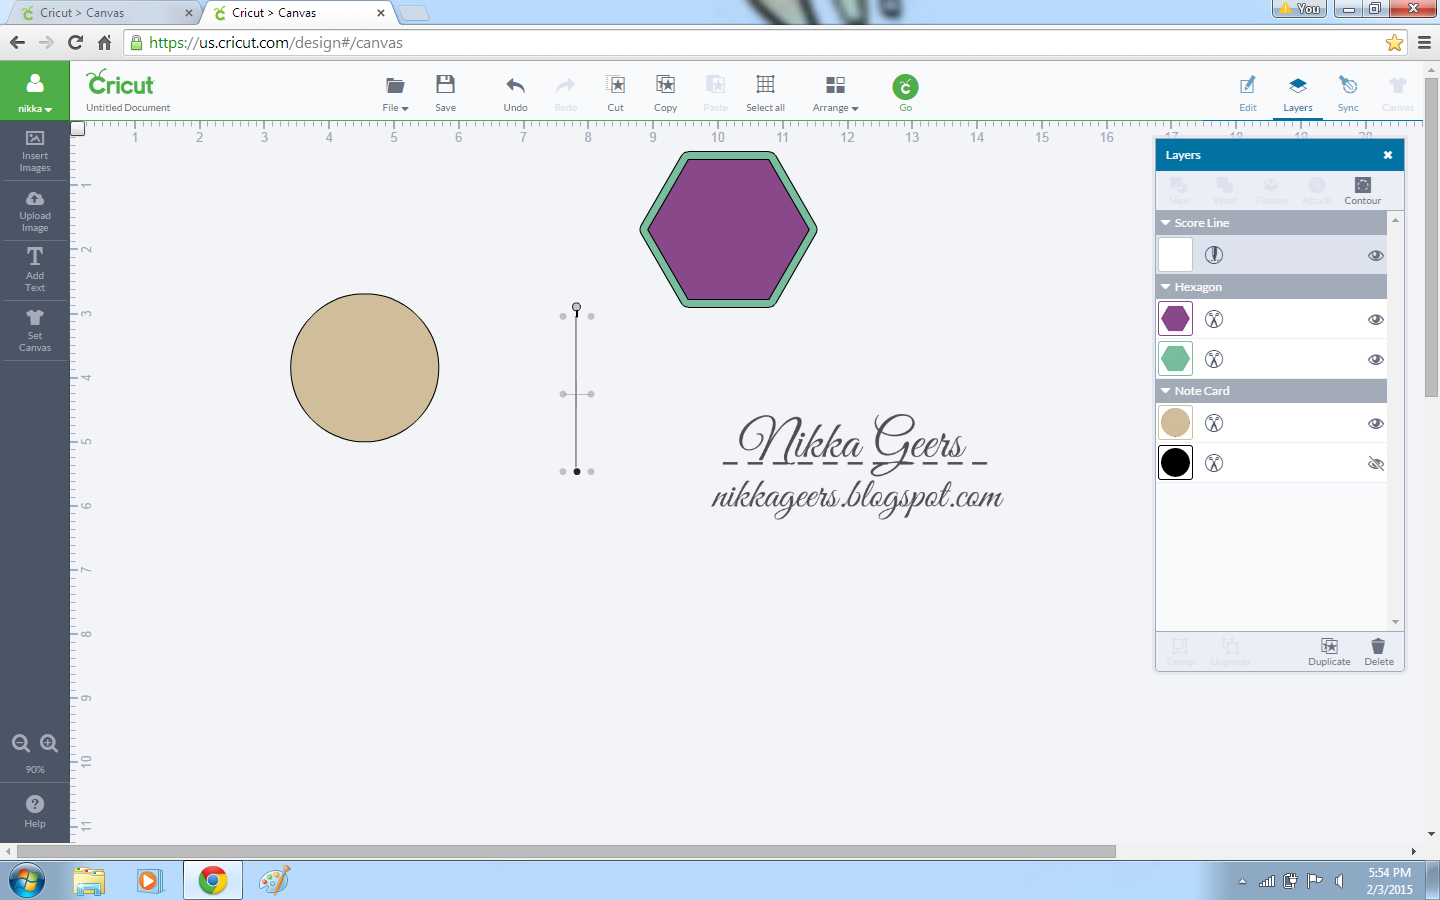Click the tan Note Card color swatch

1175,422
